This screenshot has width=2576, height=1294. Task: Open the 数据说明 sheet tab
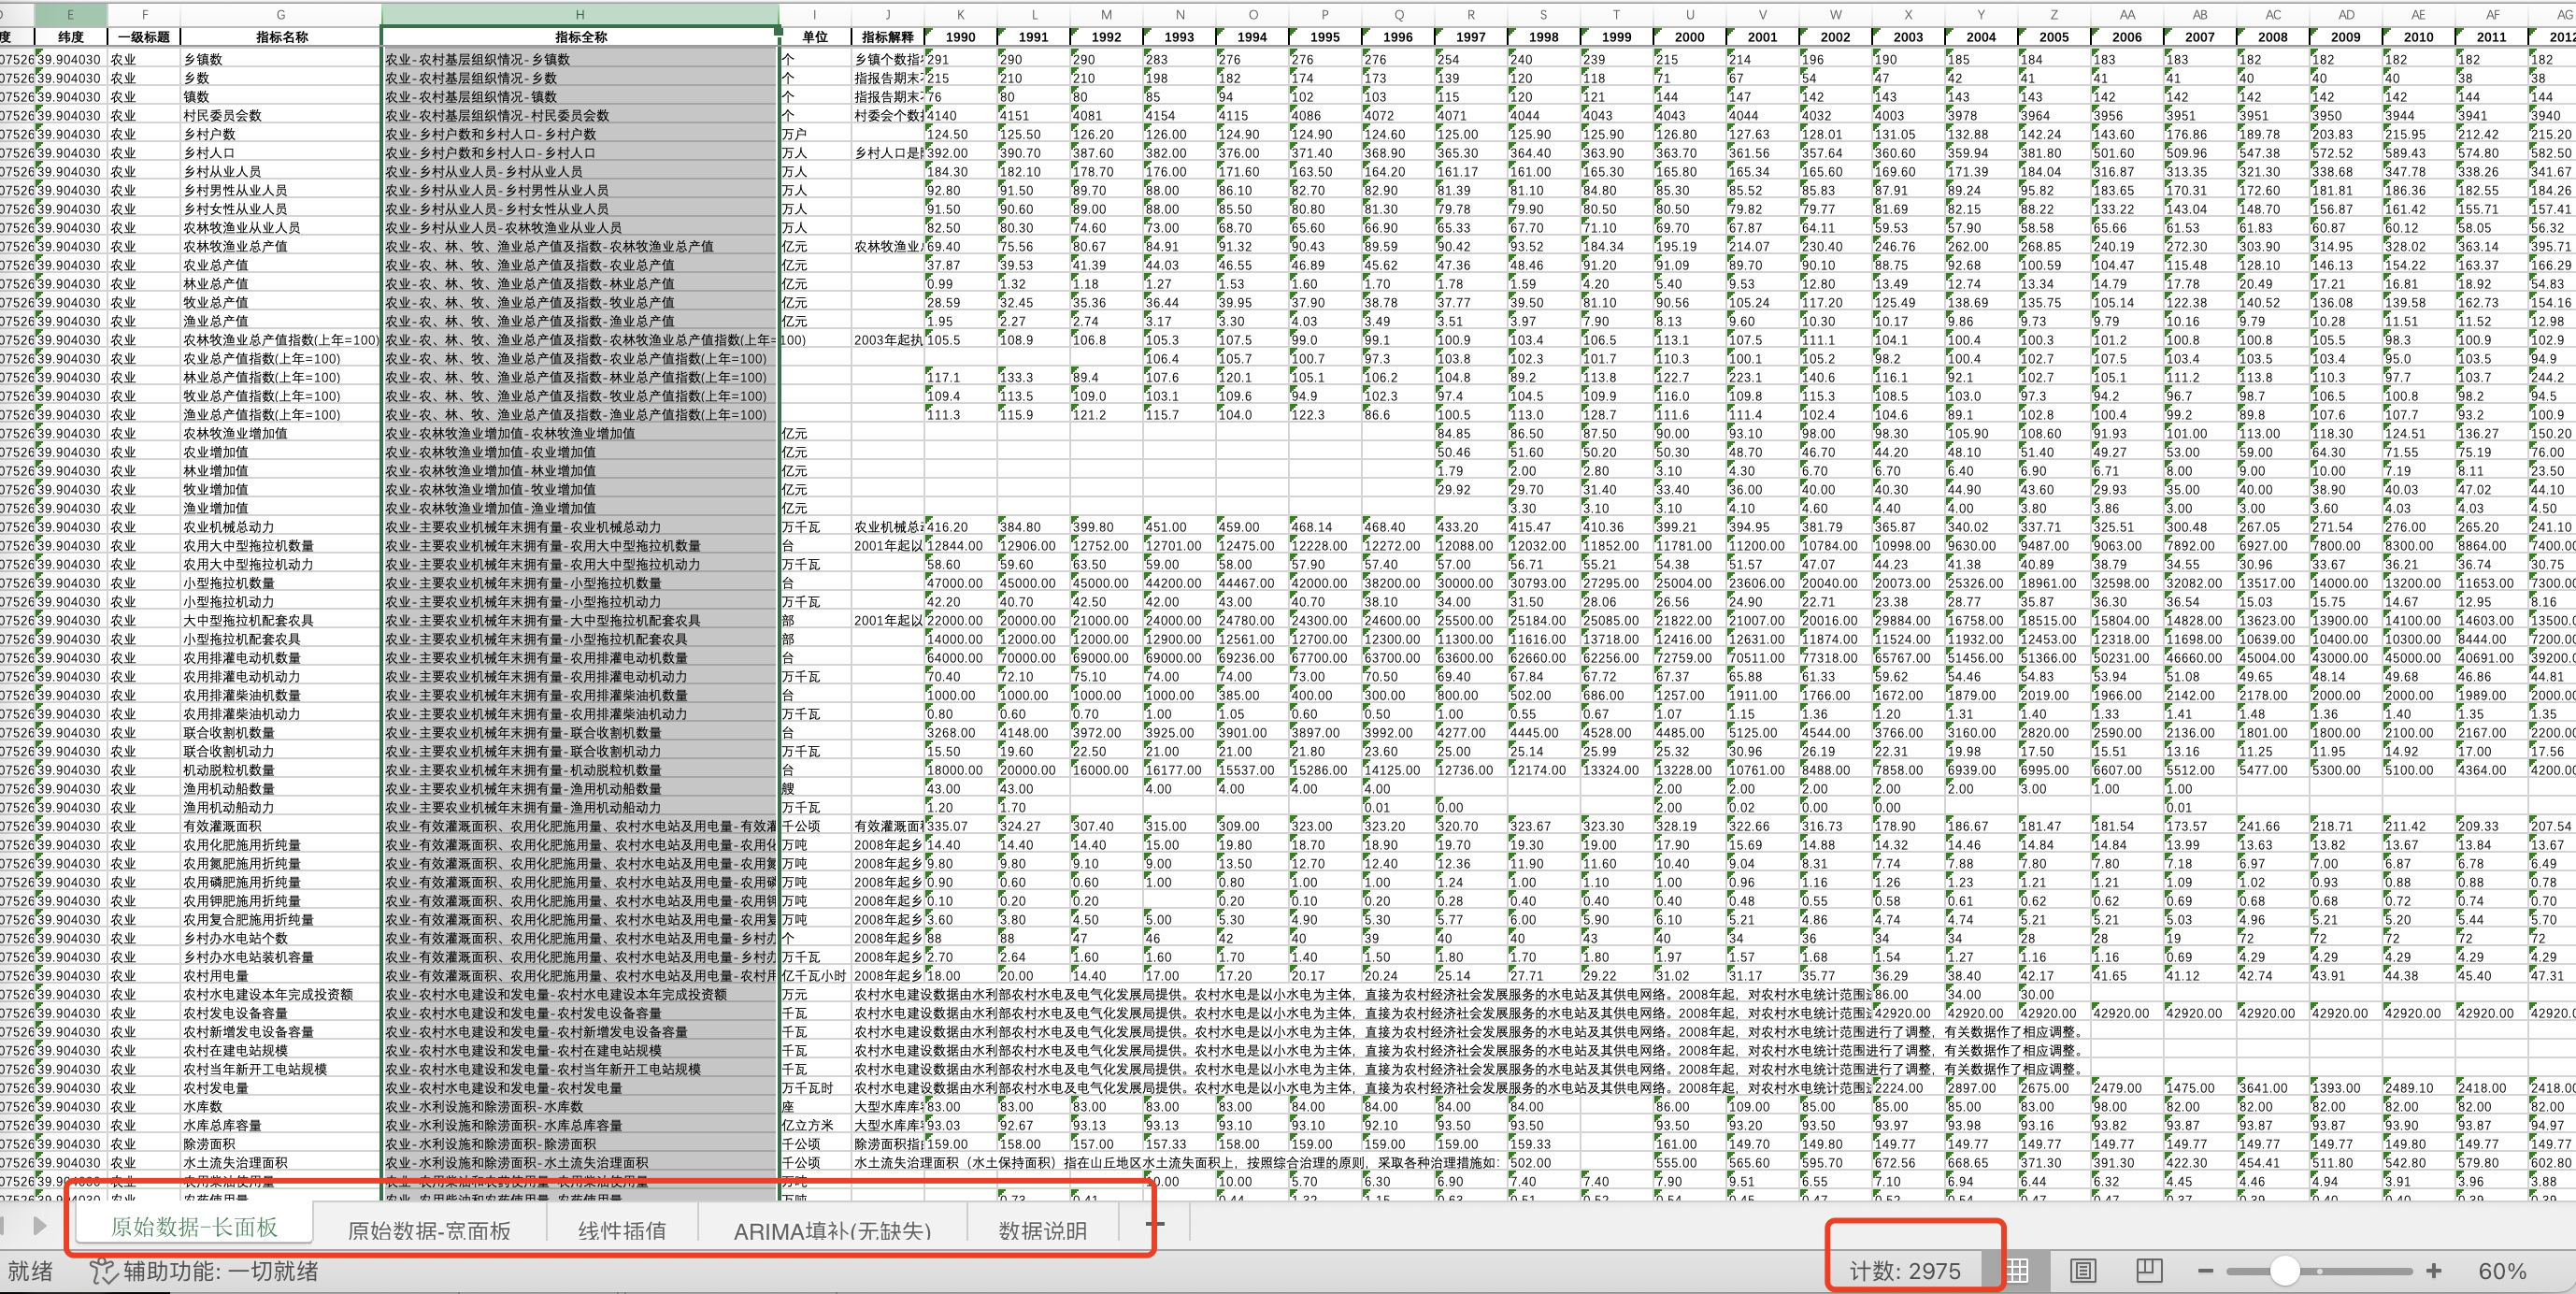pos(1042,1230)
